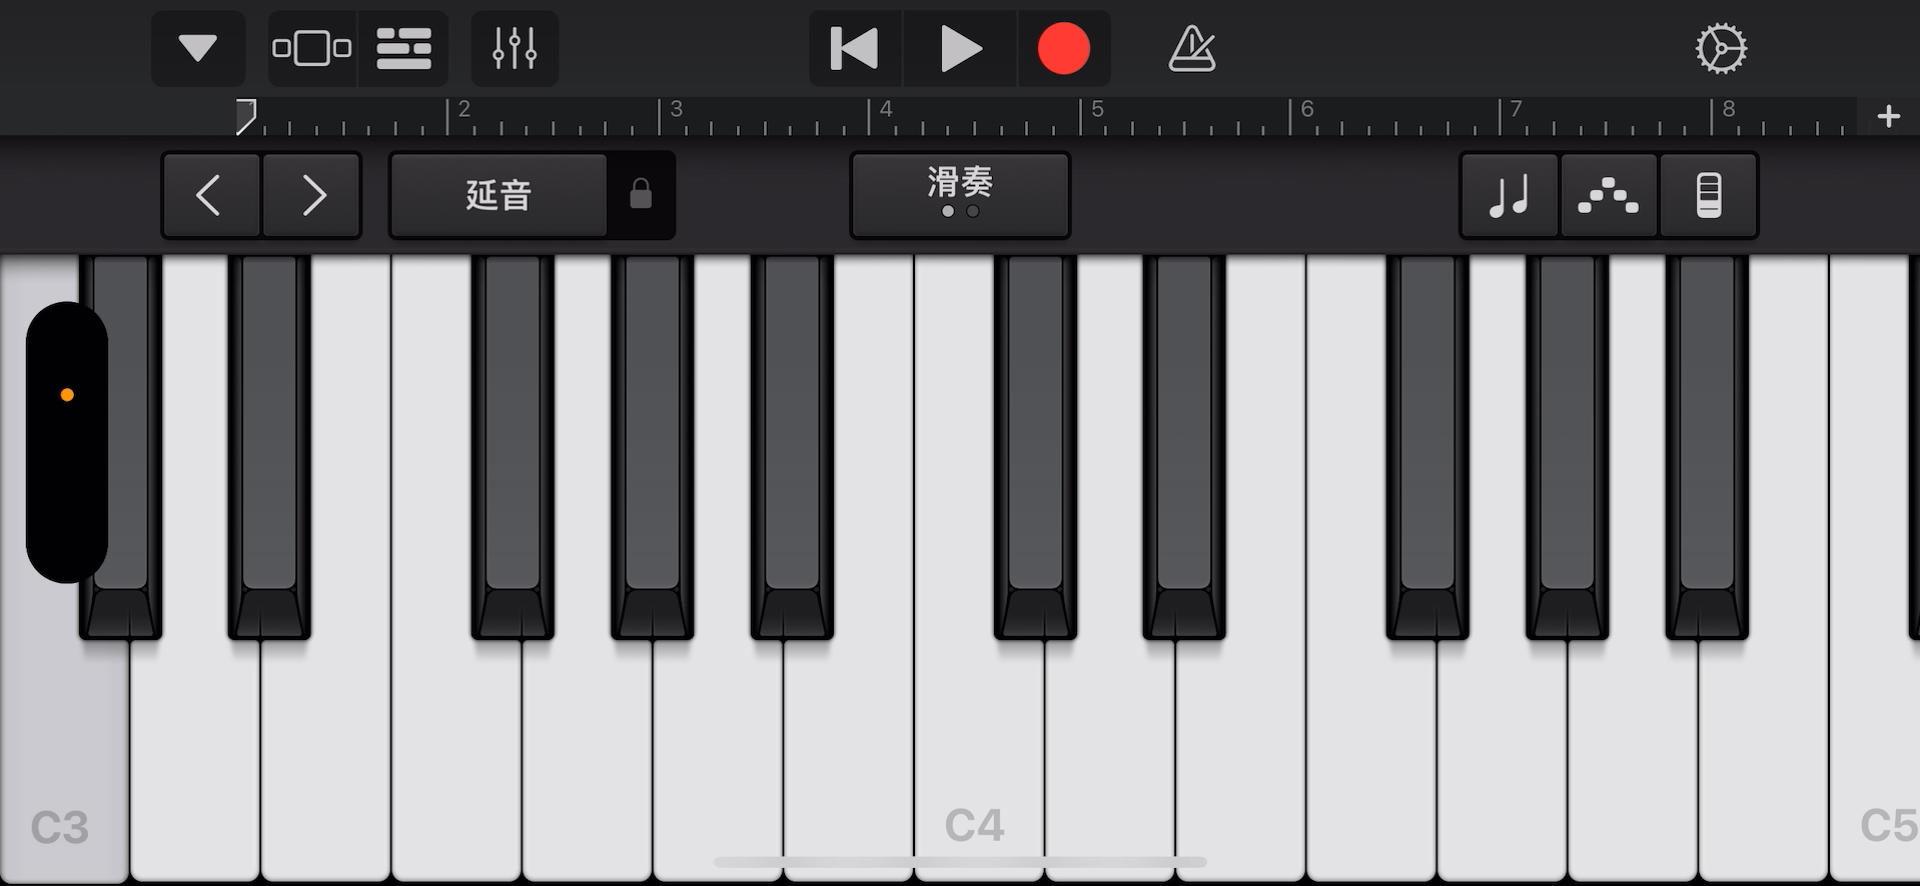This screenshot has height=886, width=1920.
Task: Open the keyboard layout controls
Action: 1708,195
